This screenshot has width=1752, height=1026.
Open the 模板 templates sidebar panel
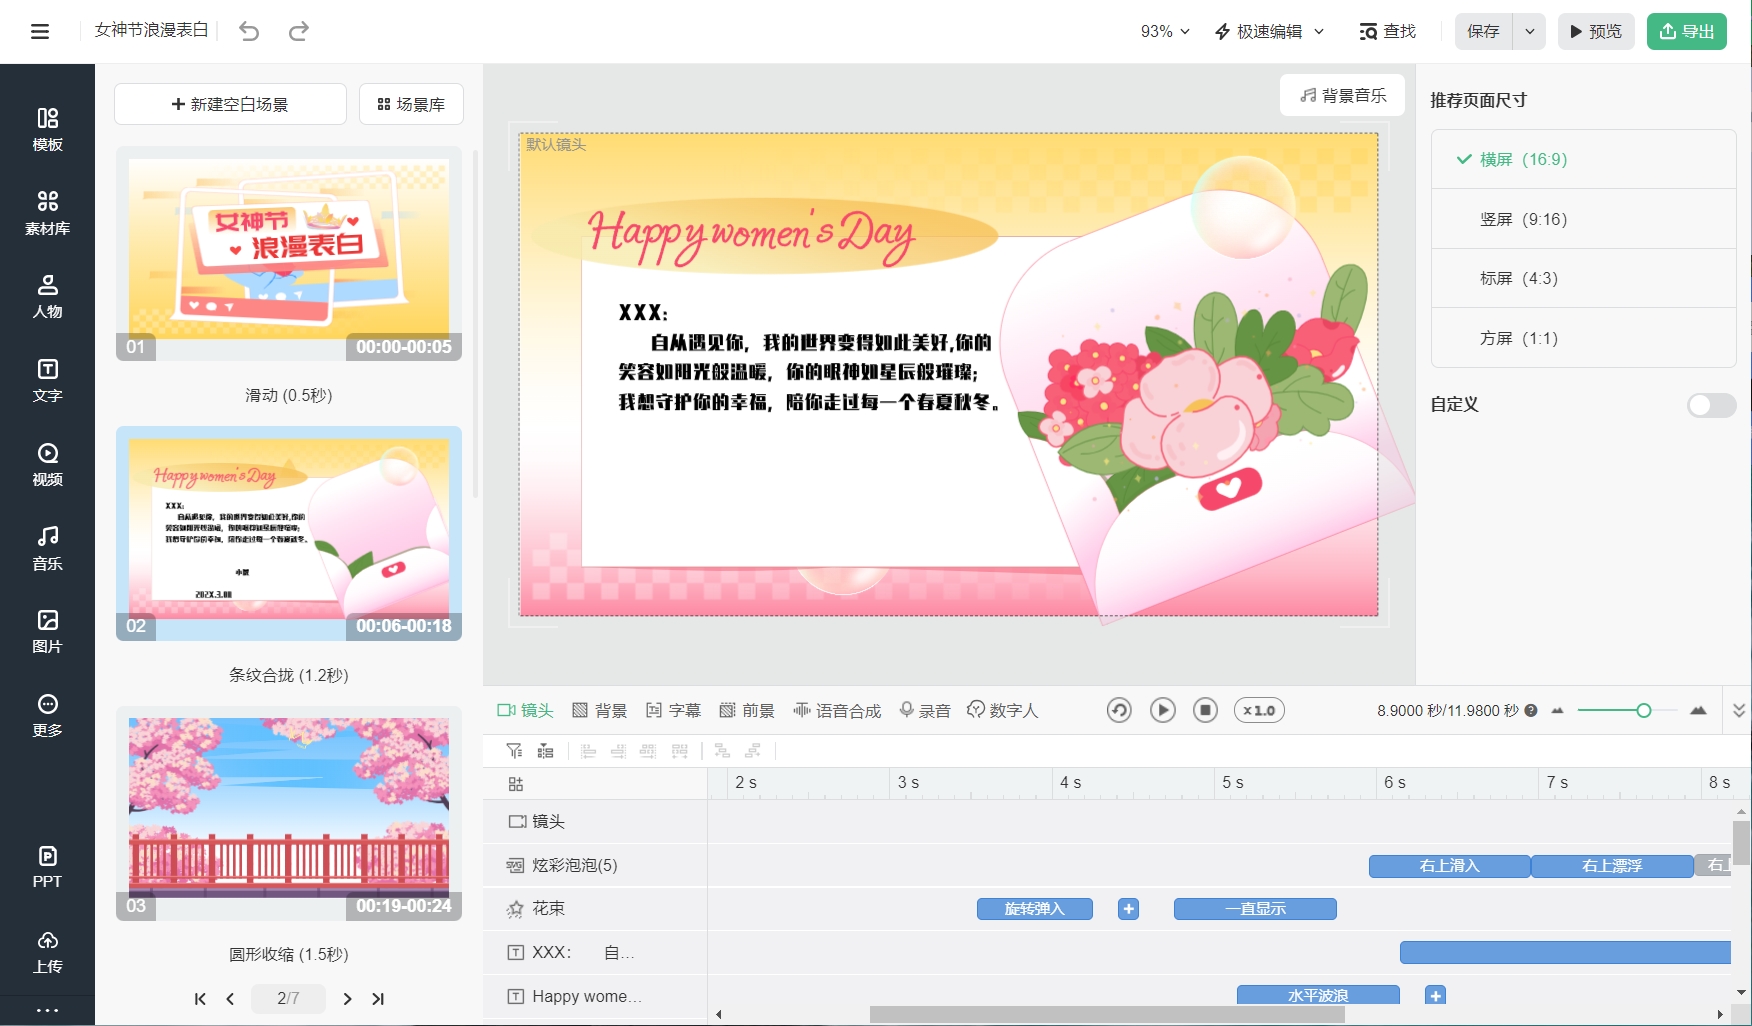(47, 130)
